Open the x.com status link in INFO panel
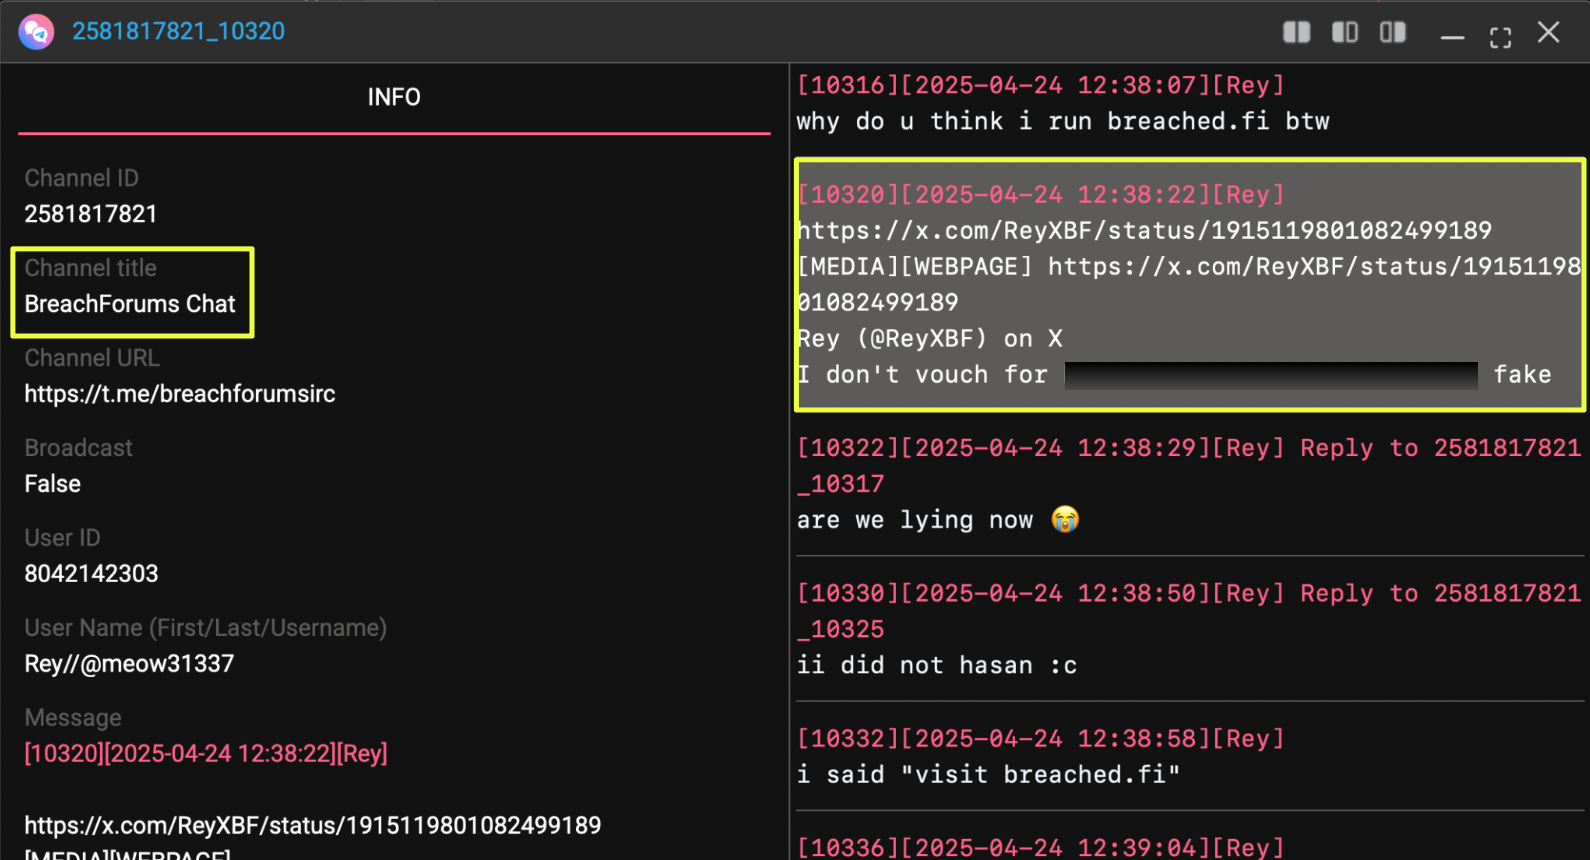 click(313, 826)
